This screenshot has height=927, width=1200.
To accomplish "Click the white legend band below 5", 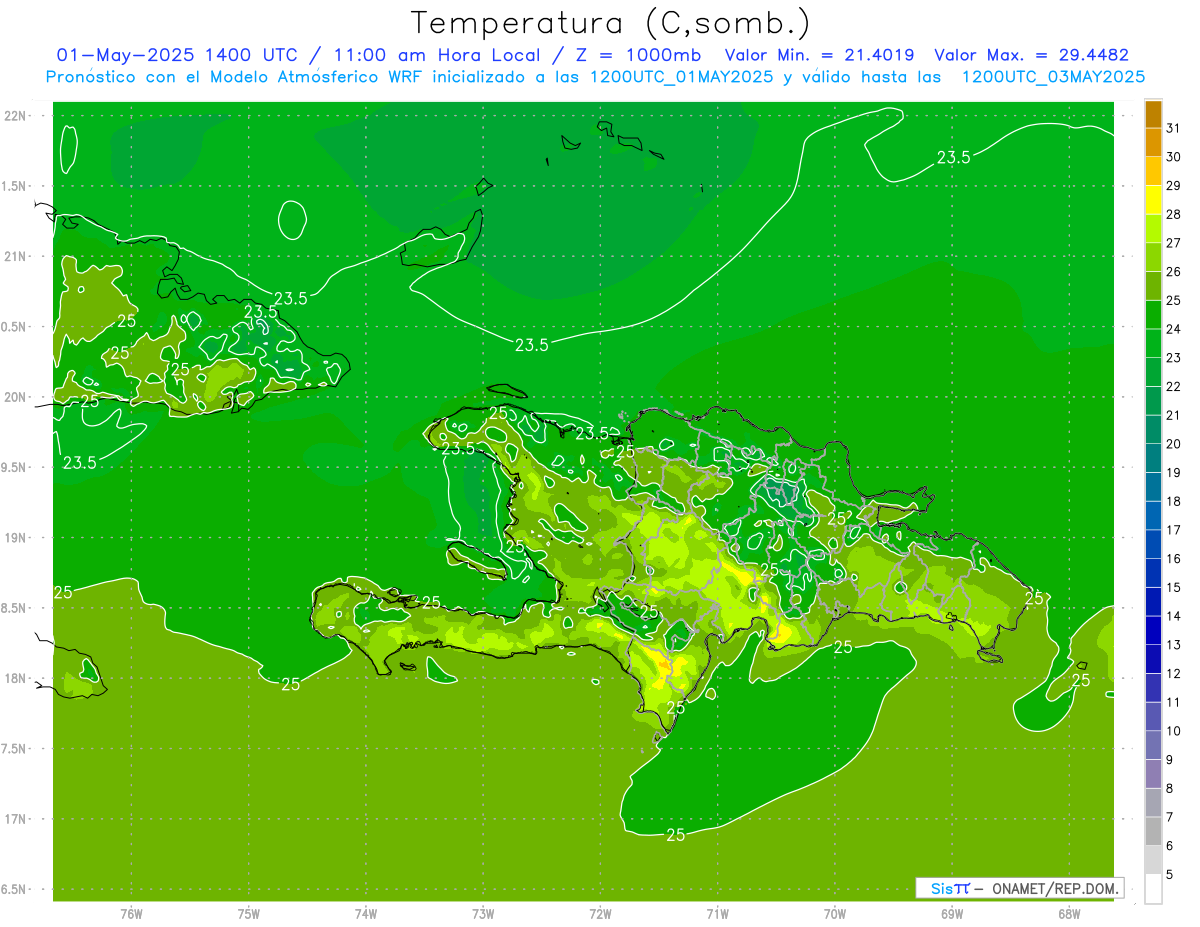I will tap(1153, 889).
